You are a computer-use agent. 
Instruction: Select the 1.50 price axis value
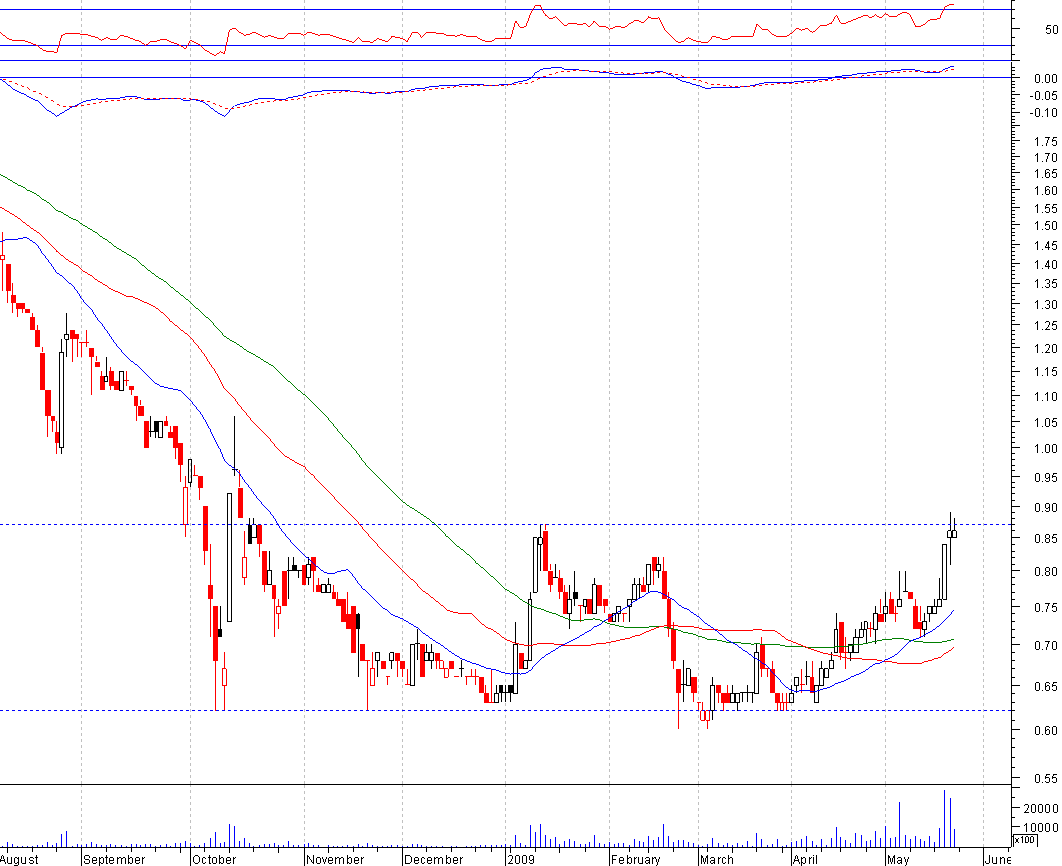(1046, 226)
